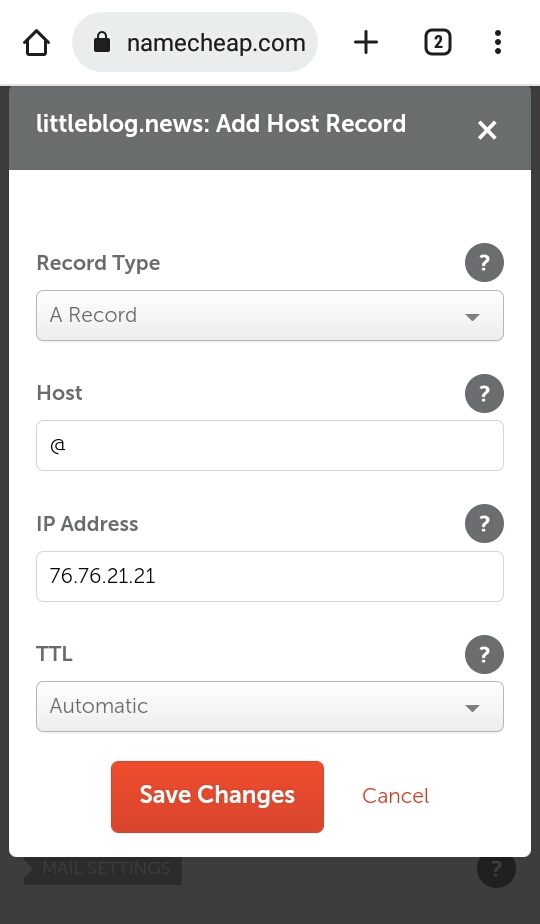The height and width of the screenshot is (924, 540).
Task: Click the Record Type help icon
Action: coord(484,262)
